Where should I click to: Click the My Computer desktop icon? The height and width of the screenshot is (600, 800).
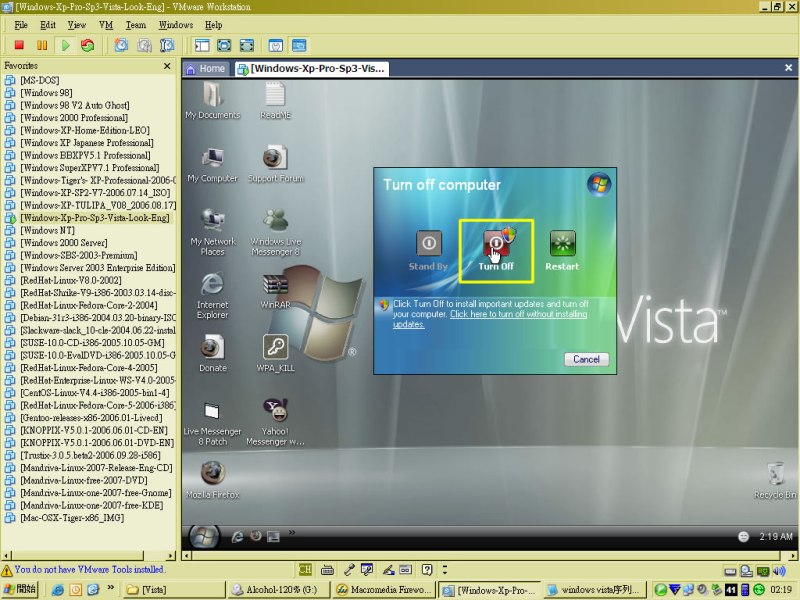(x=213, y=164)
